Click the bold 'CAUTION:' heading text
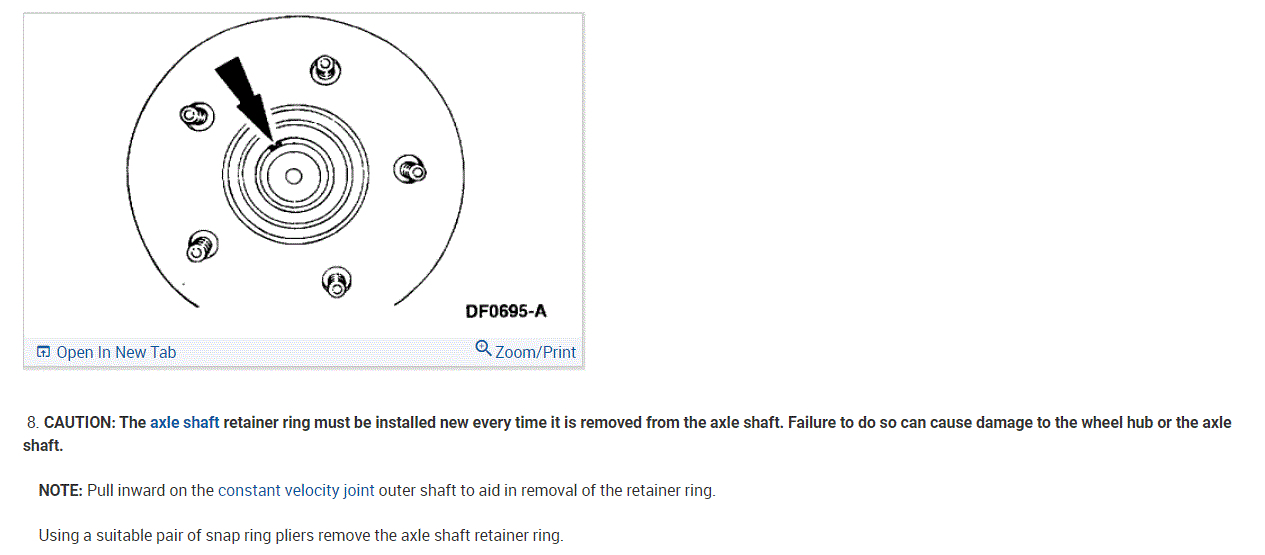The image size is (1265, 555). [80, 423]
